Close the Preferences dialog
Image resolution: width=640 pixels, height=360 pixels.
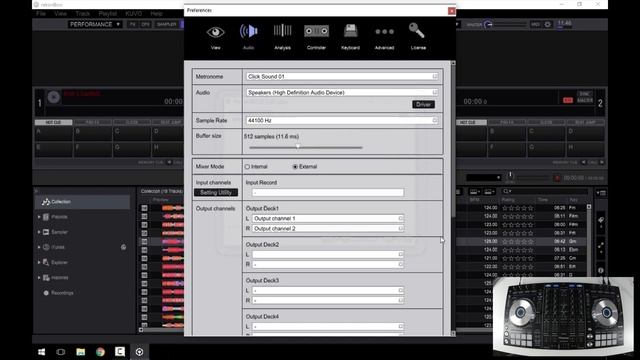(x=451, y=11)
